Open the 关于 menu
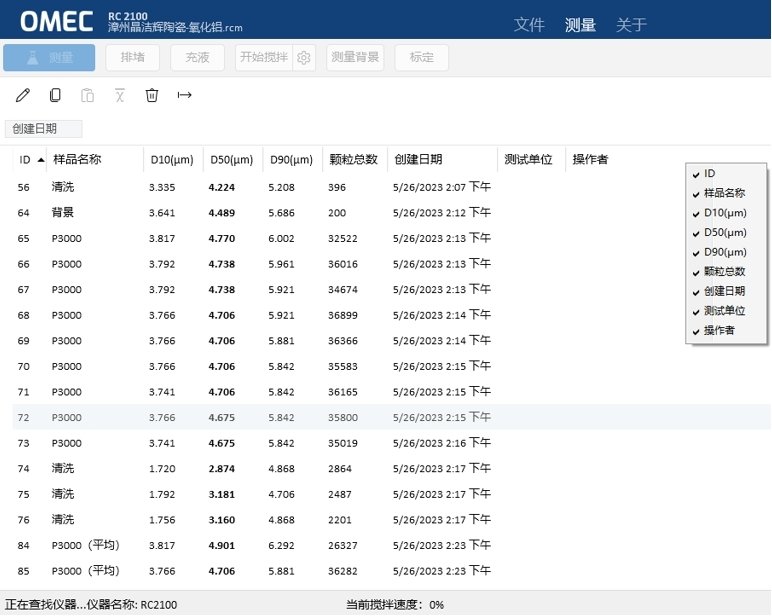 pos(631,25)
